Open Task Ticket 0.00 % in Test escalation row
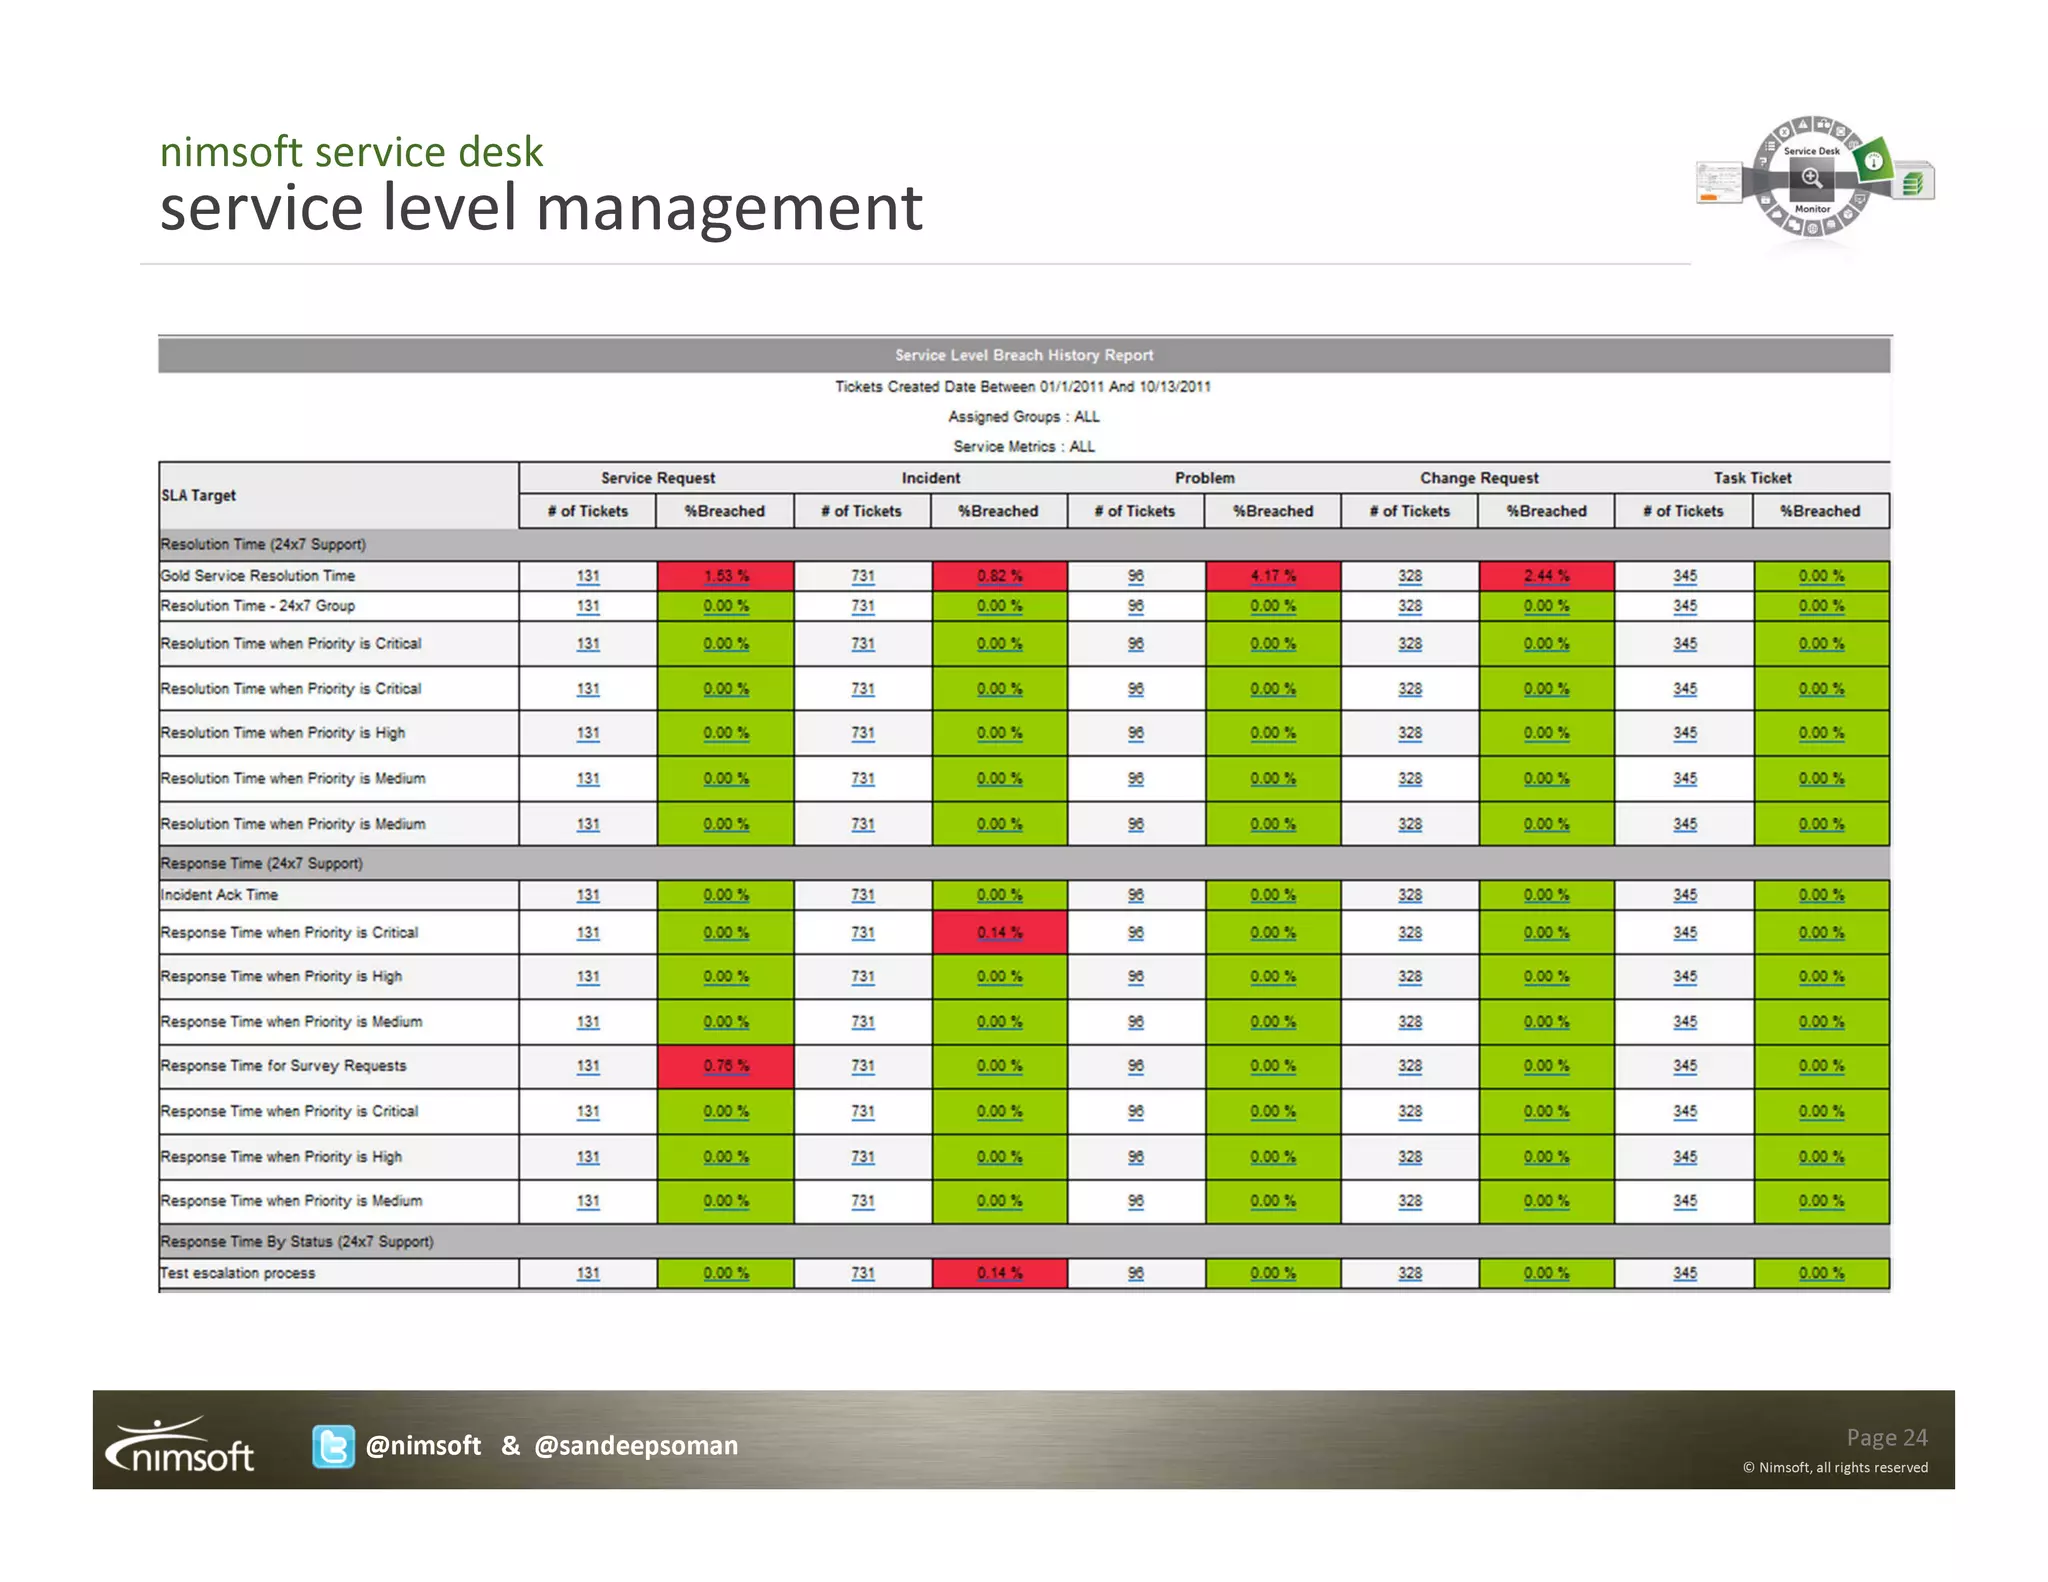 1821,1273
